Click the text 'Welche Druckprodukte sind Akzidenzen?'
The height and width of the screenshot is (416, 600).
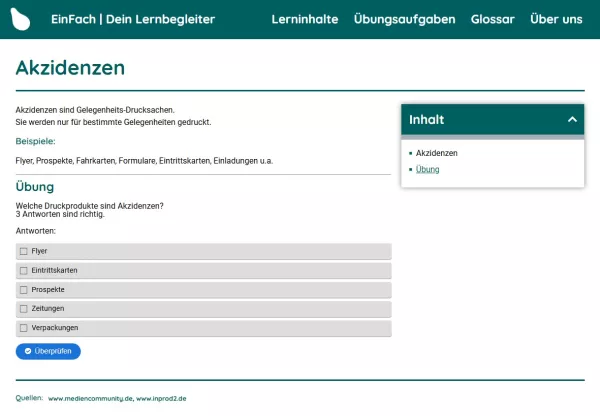(90, 206)
